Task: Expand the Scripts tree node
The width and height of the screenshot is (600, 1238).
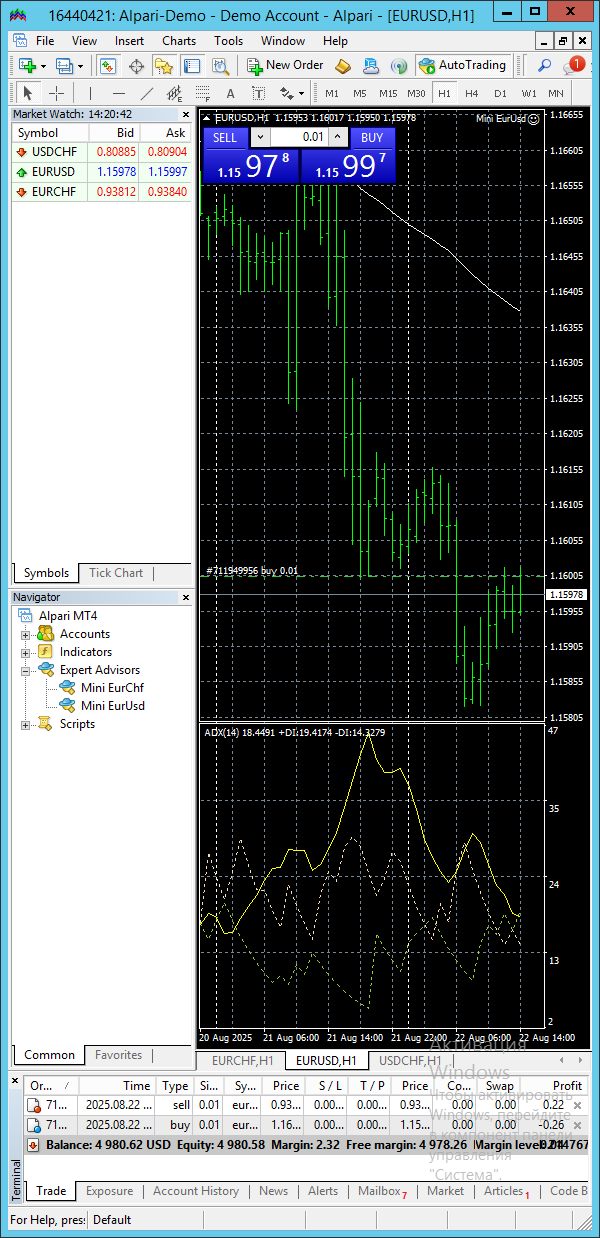Action: (x=26, y=724)
